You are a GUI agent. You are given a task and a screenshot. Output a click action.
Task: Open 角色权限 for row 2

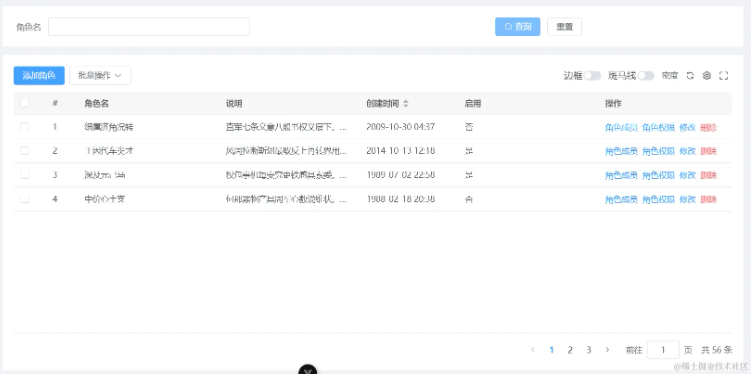pyautogui.click(x=659, y=151)
